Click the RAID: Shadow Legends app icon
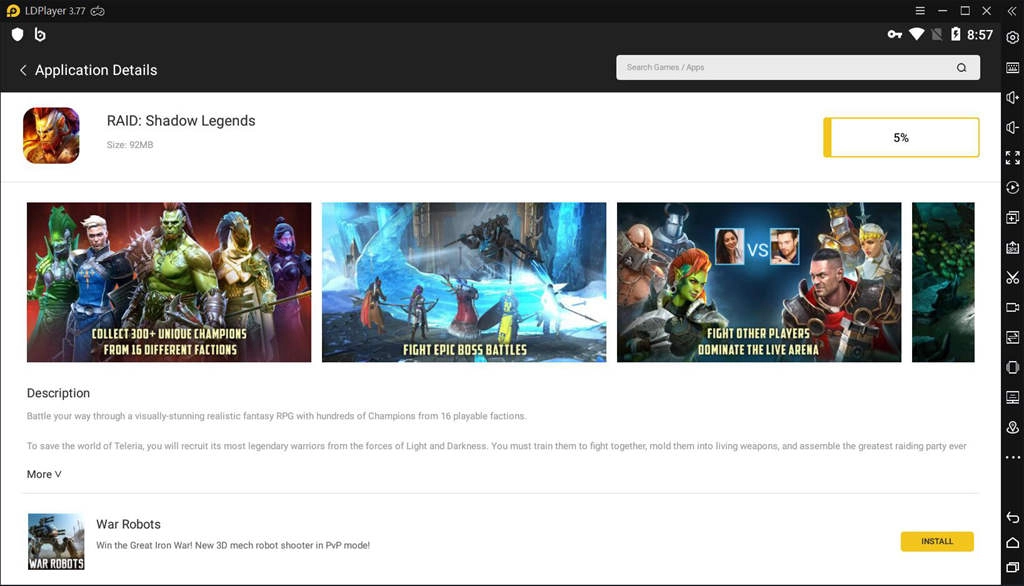Screen dimensions: 1024x586 click(x=51, y=135)
